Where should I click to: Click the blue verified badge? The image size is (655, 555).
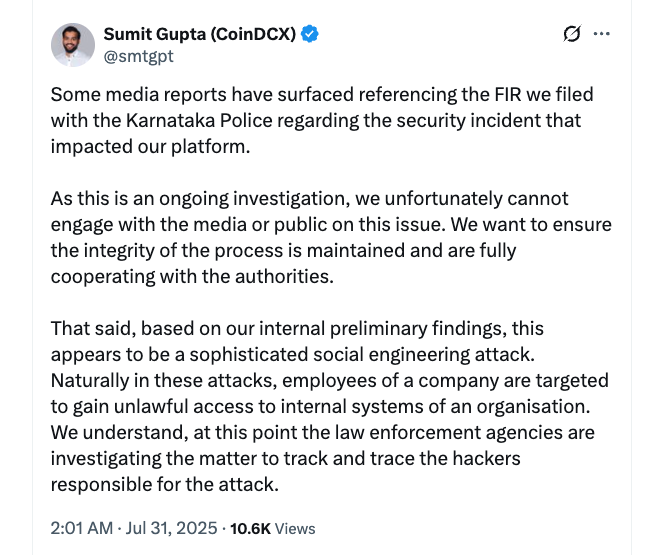tap(311, 34)
